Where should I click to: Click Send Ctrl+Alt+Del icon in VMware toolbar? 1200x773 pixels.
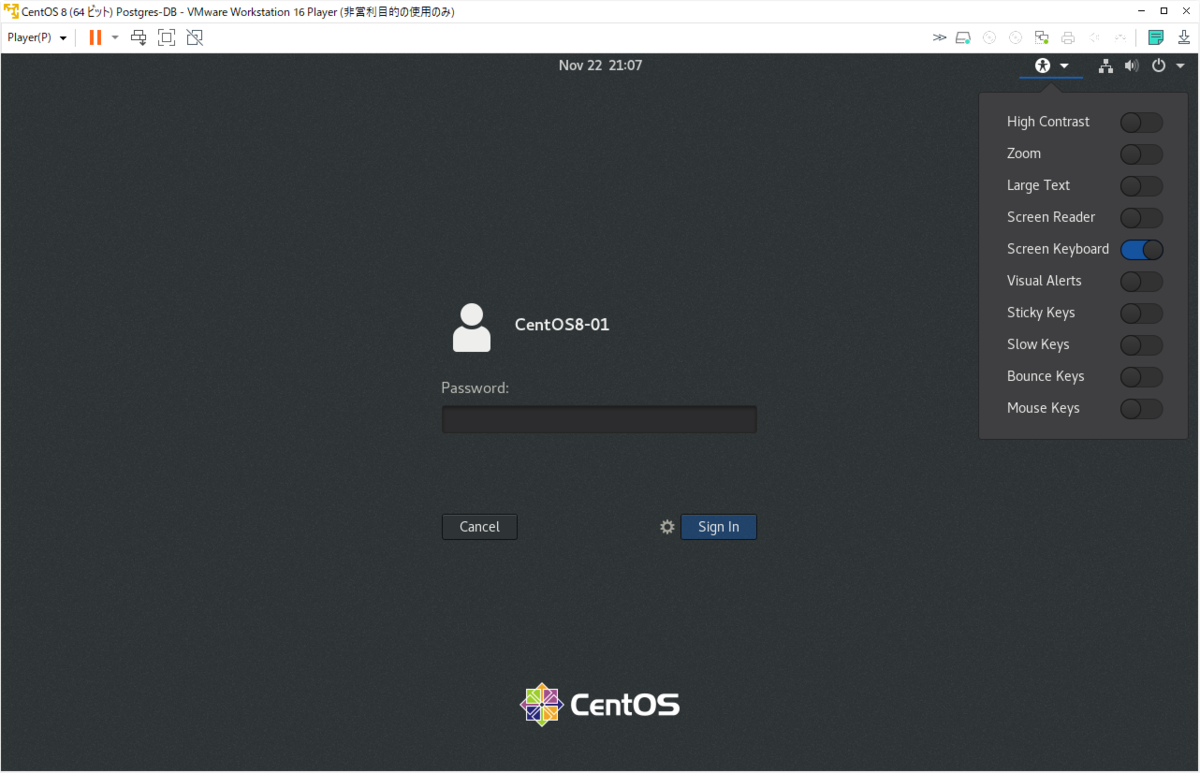pos(139,37)
